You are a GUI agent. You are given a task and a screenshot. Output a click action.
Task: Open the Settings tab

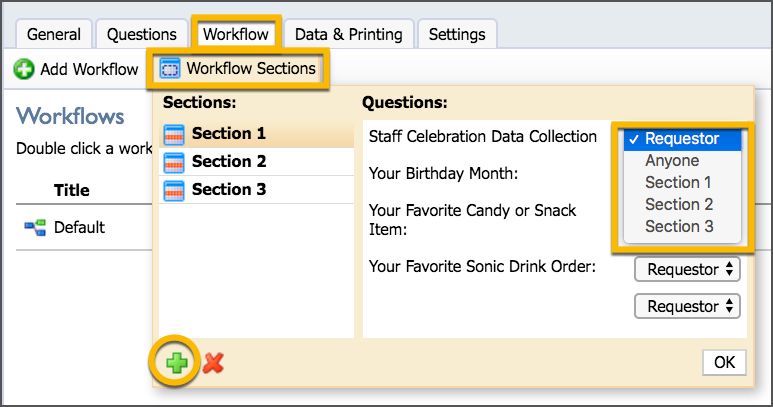point(457,34)
